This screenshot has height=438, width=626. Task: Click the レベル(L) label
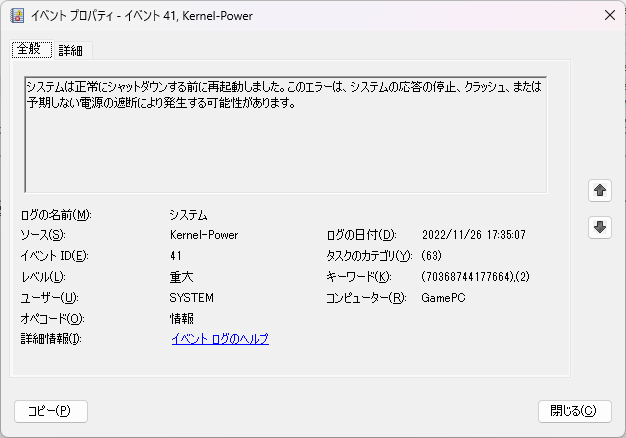point(44,277)
